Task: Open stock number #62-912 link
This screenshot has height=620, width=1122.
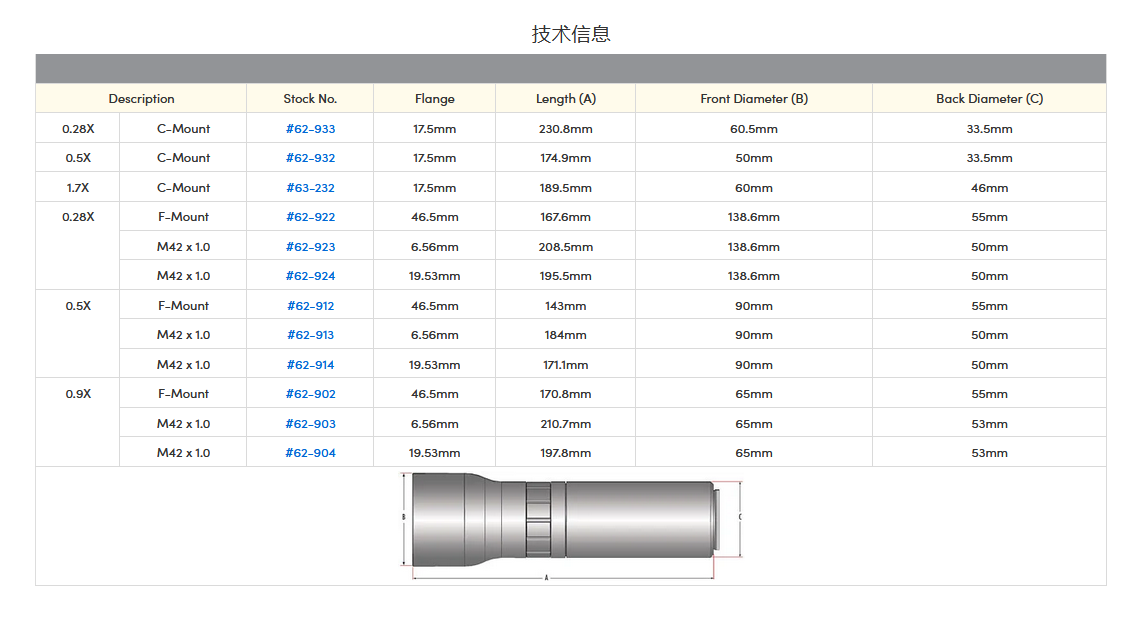Action: coord(311,306)
